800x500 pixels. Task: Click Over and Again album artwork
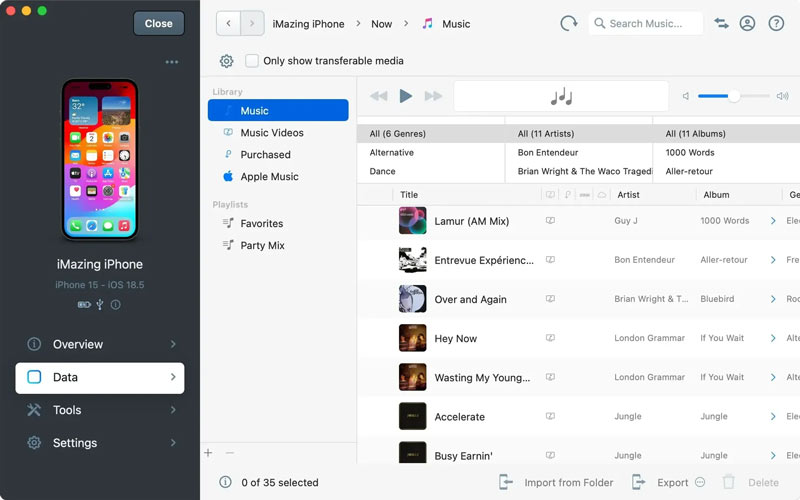(412, 298)
